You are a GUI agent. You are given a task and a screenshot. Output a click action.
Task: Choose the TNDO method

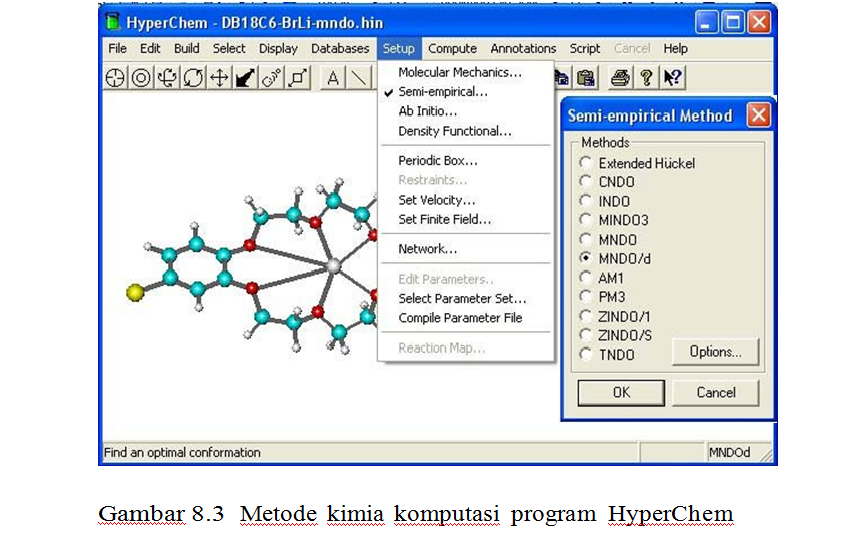(x=586, y=354)
